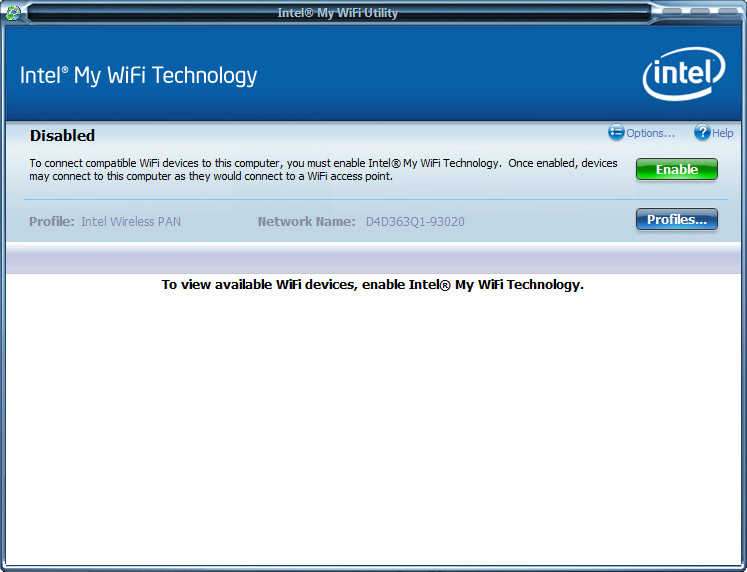Screen dimensions: 747x572
Task: Click the app icon in title bar
Action: (x=12, y=12)
